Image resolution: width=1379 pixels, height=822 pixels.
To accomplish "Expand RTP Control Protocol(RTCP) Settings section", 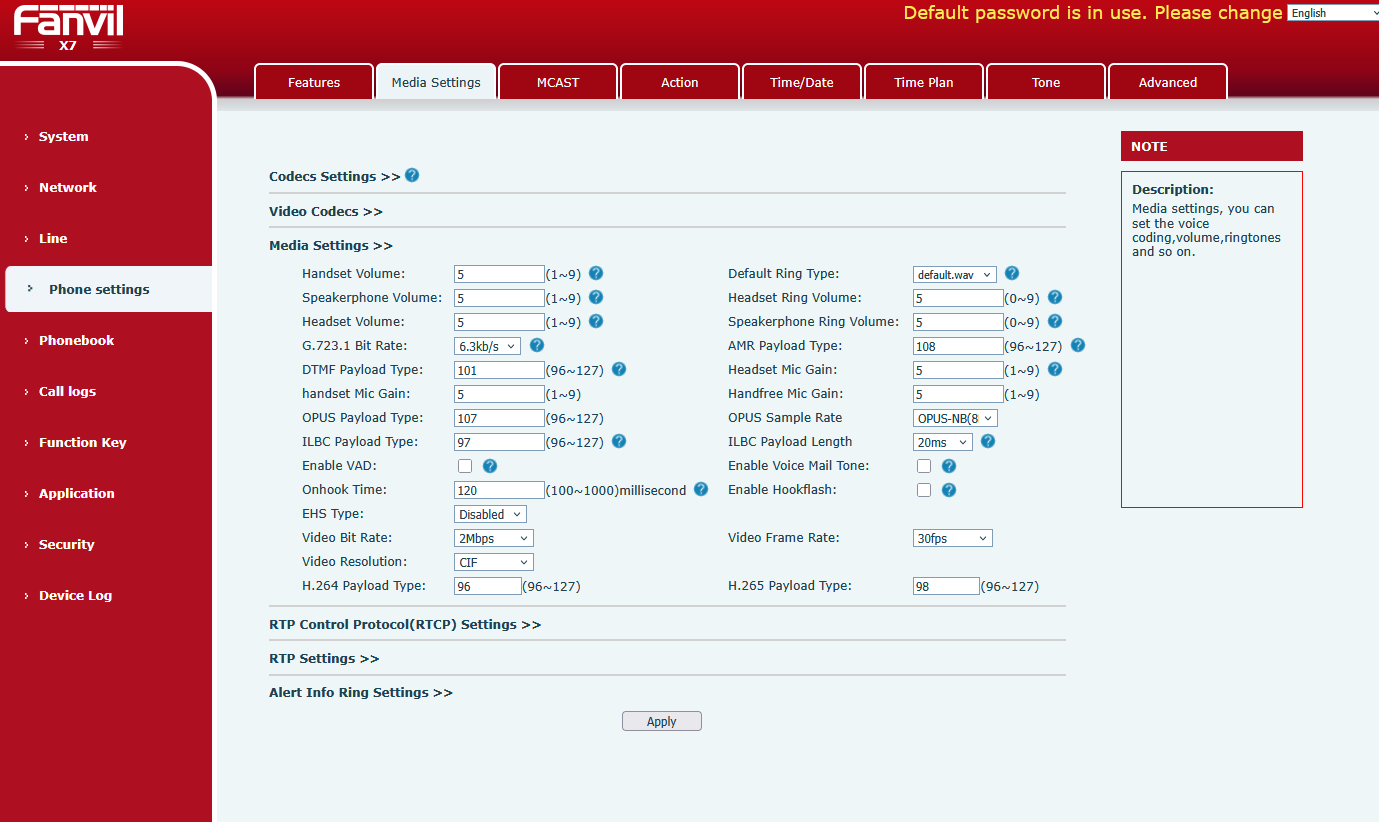I will point(405,624).
